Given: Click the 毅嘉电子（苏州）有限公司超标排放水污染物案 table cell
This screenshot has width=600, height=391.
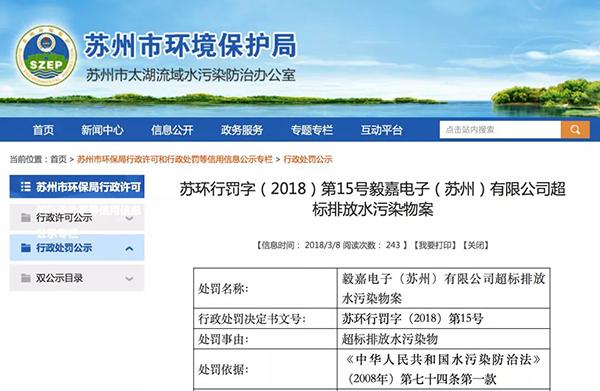Looking at the screenshot, I should pyautogui.click(x=443, y=288).
